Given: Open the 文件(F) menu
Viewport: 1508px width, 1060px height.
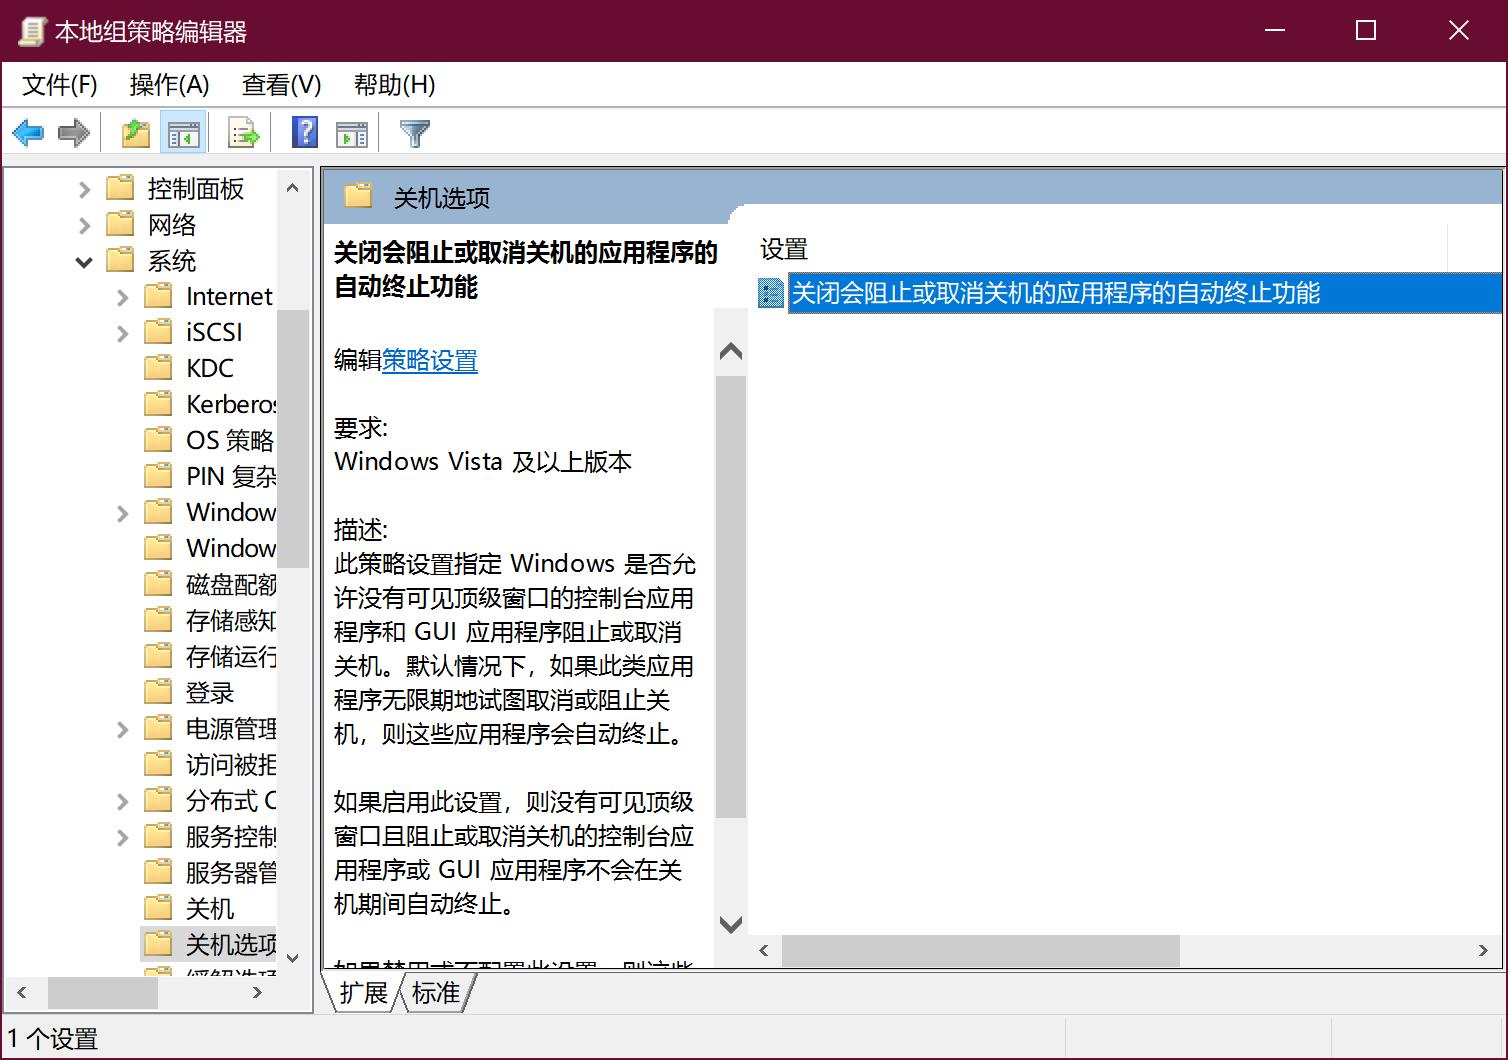Looking at the screenshot, I should tap(57, 85).
